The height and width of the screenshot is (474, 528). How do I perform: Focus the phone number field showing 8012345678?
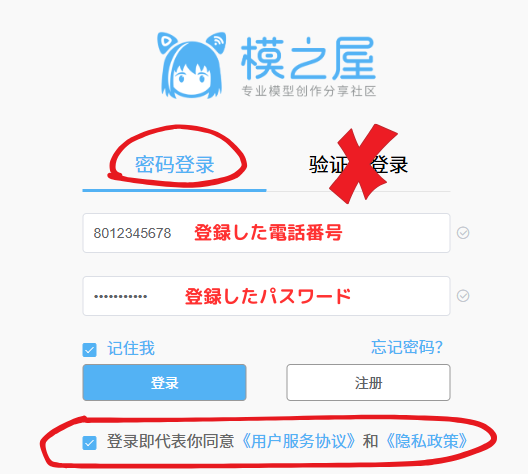(x=266, y=233)
